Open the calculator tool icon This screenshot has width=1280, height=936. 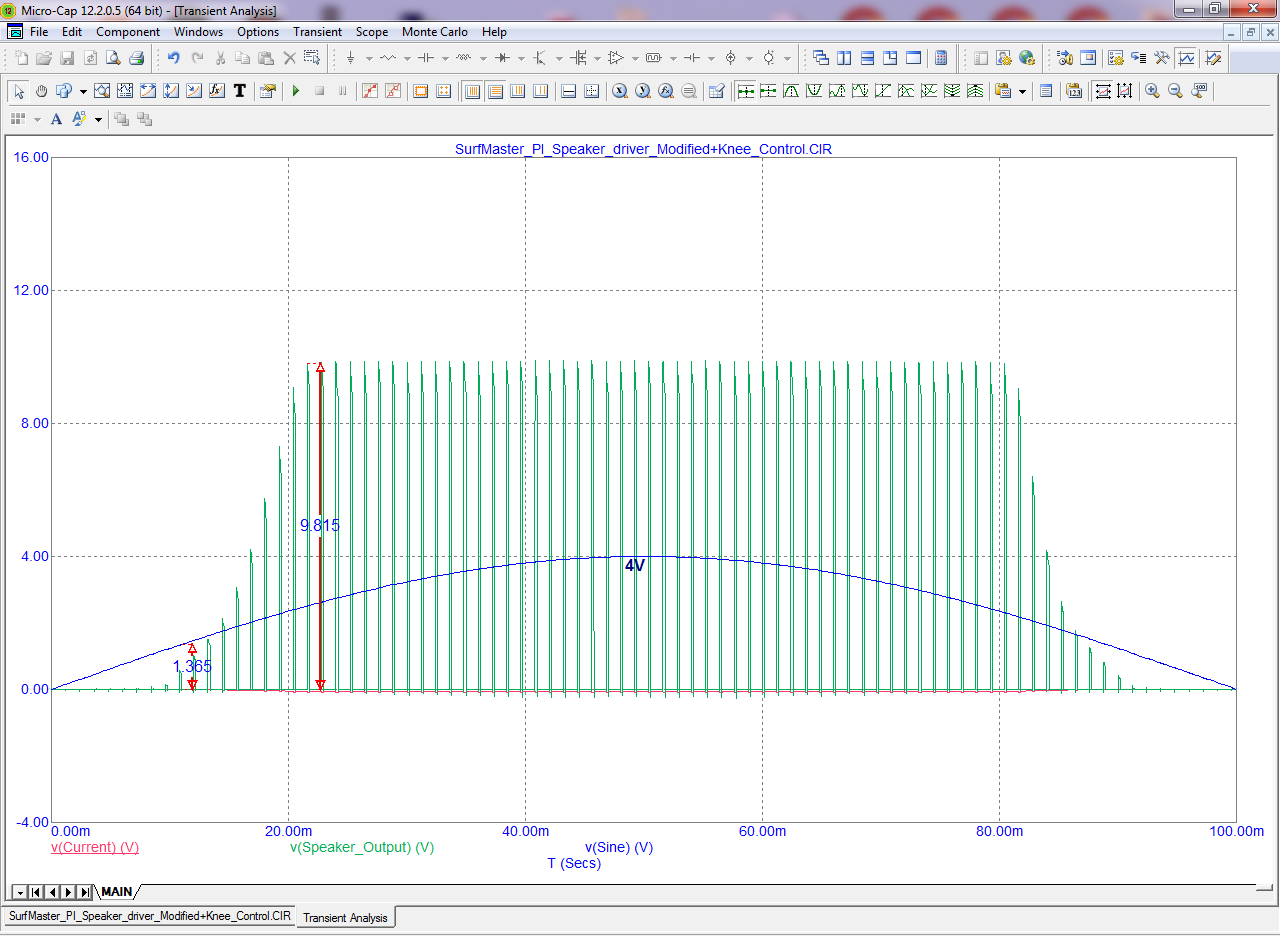941,58
